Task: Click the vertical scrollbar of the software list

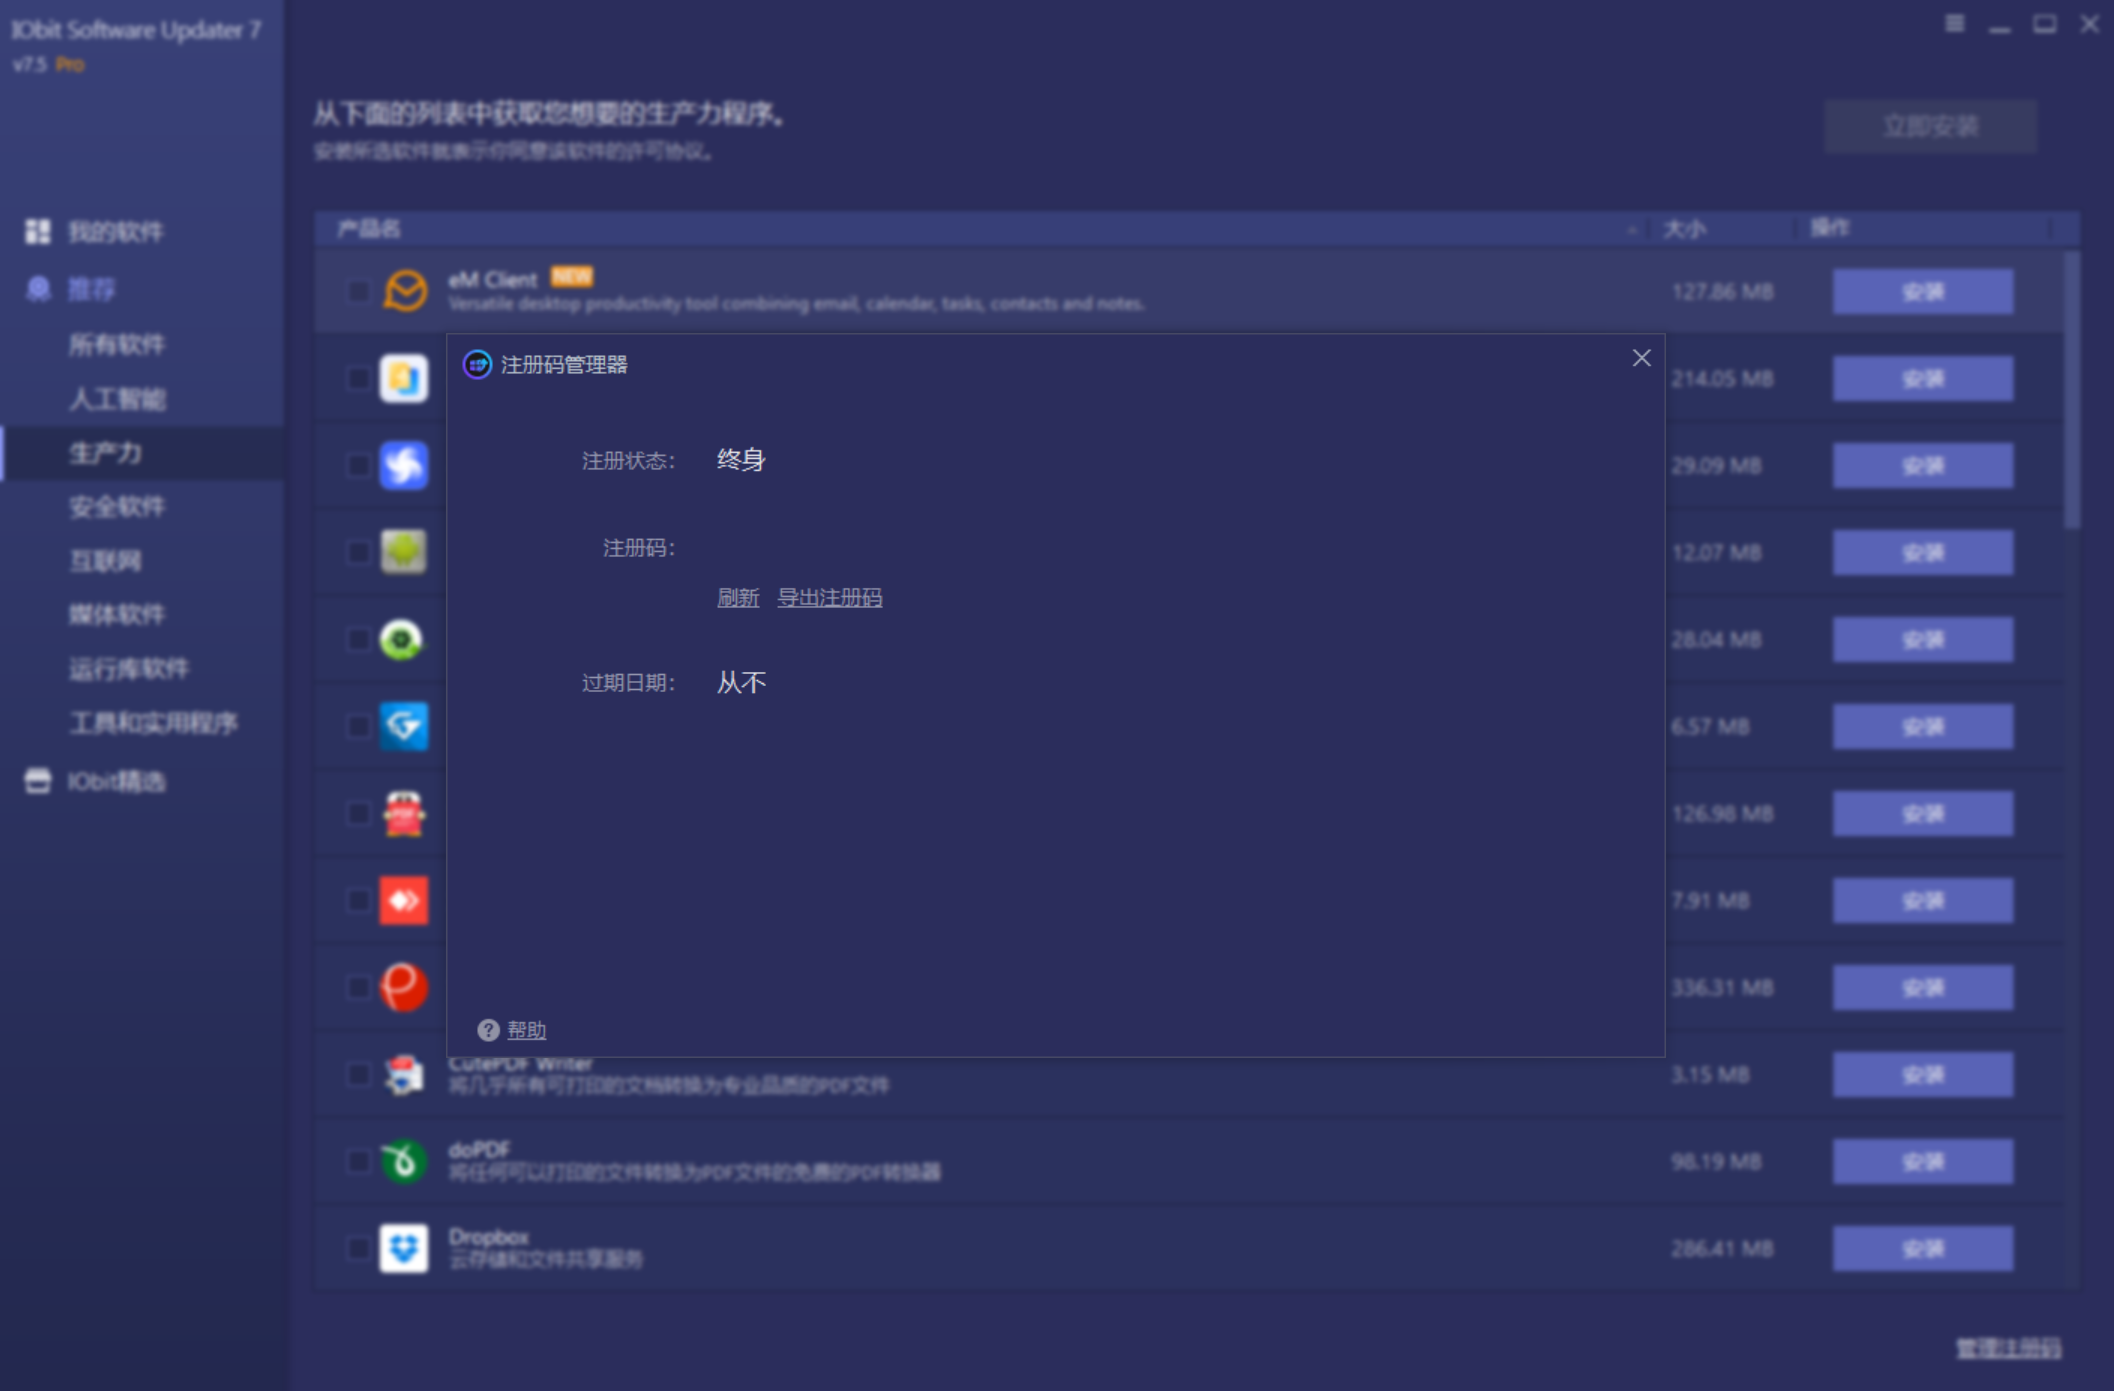Action: pos(2072,390)
